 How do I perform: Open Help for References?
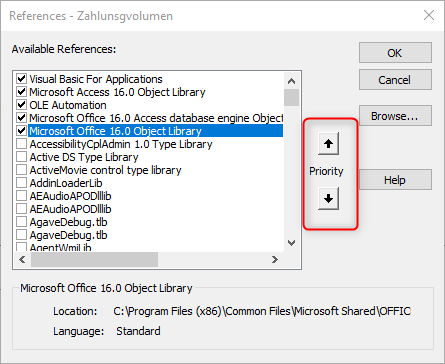coord(395,180)
